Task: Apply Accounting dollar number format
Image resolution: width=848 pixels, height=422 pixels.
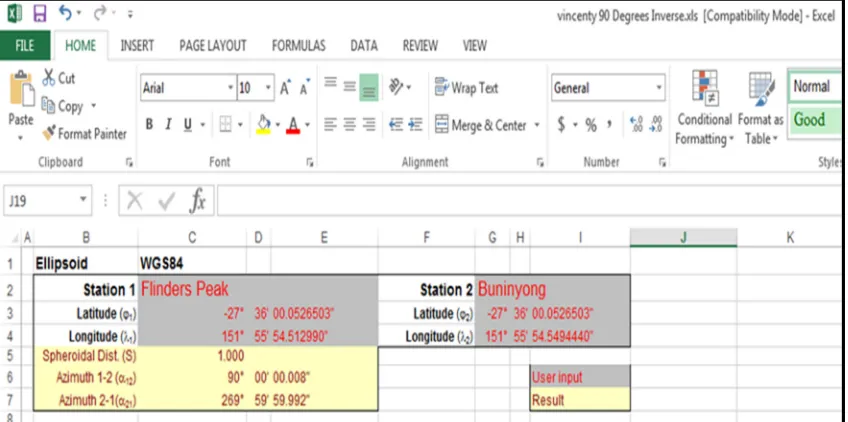Action: pos(561,125)
